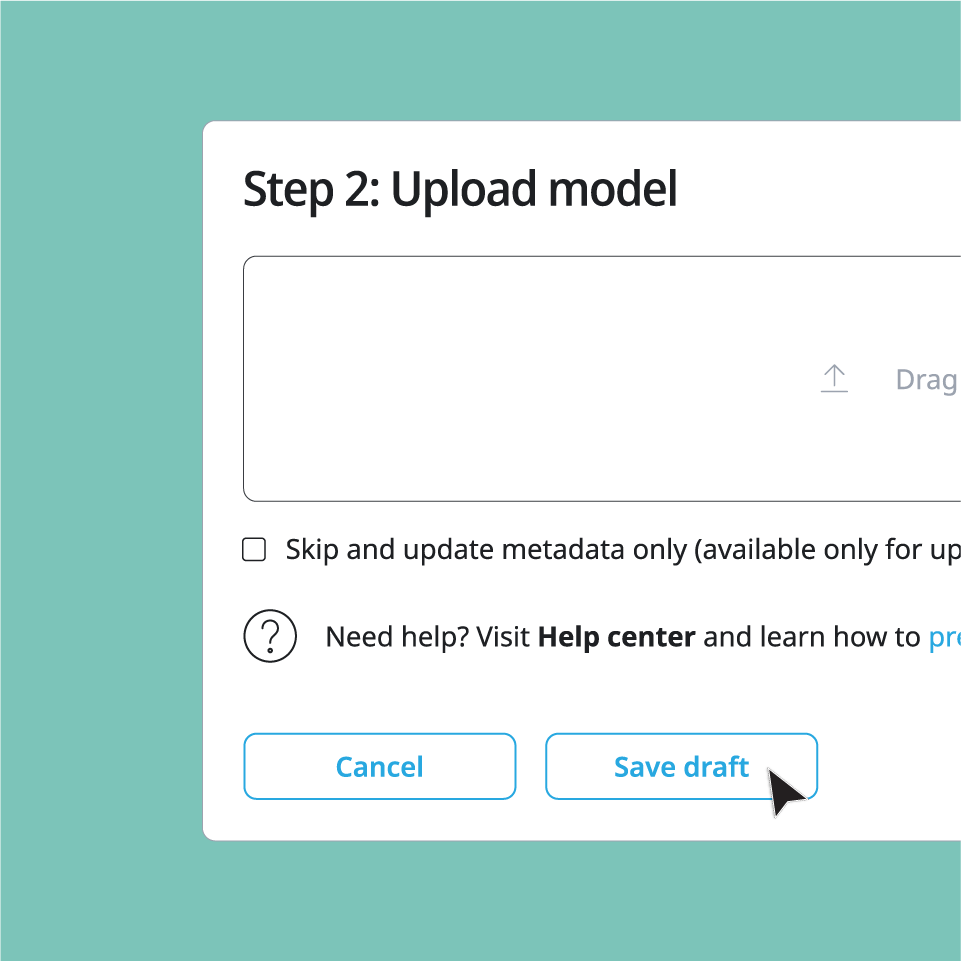Click the "learn how to" text
The width and height of the screenshot is (961, 961).
coord(811,637)
